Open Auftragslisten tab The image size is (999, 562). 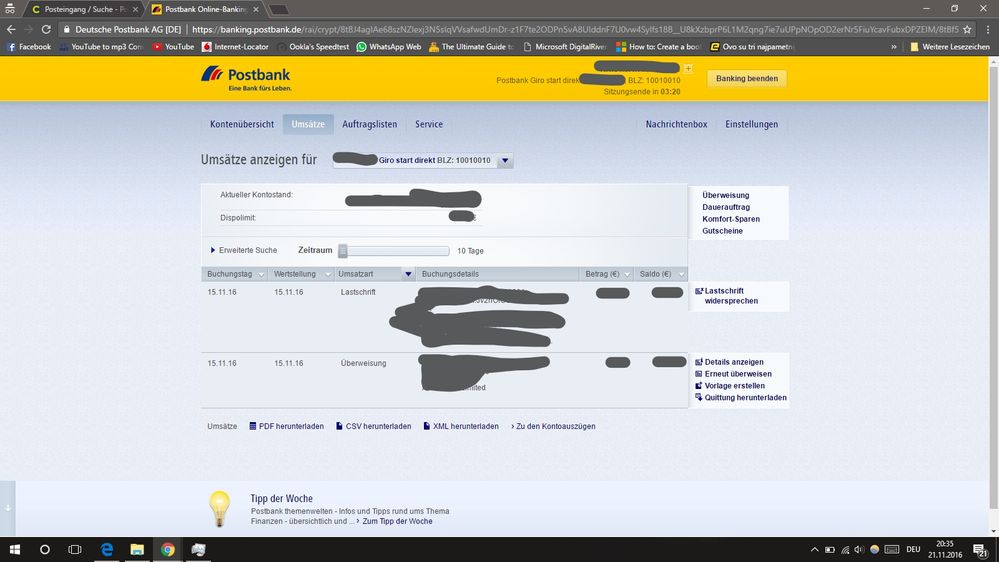click(x=370, y=124)
